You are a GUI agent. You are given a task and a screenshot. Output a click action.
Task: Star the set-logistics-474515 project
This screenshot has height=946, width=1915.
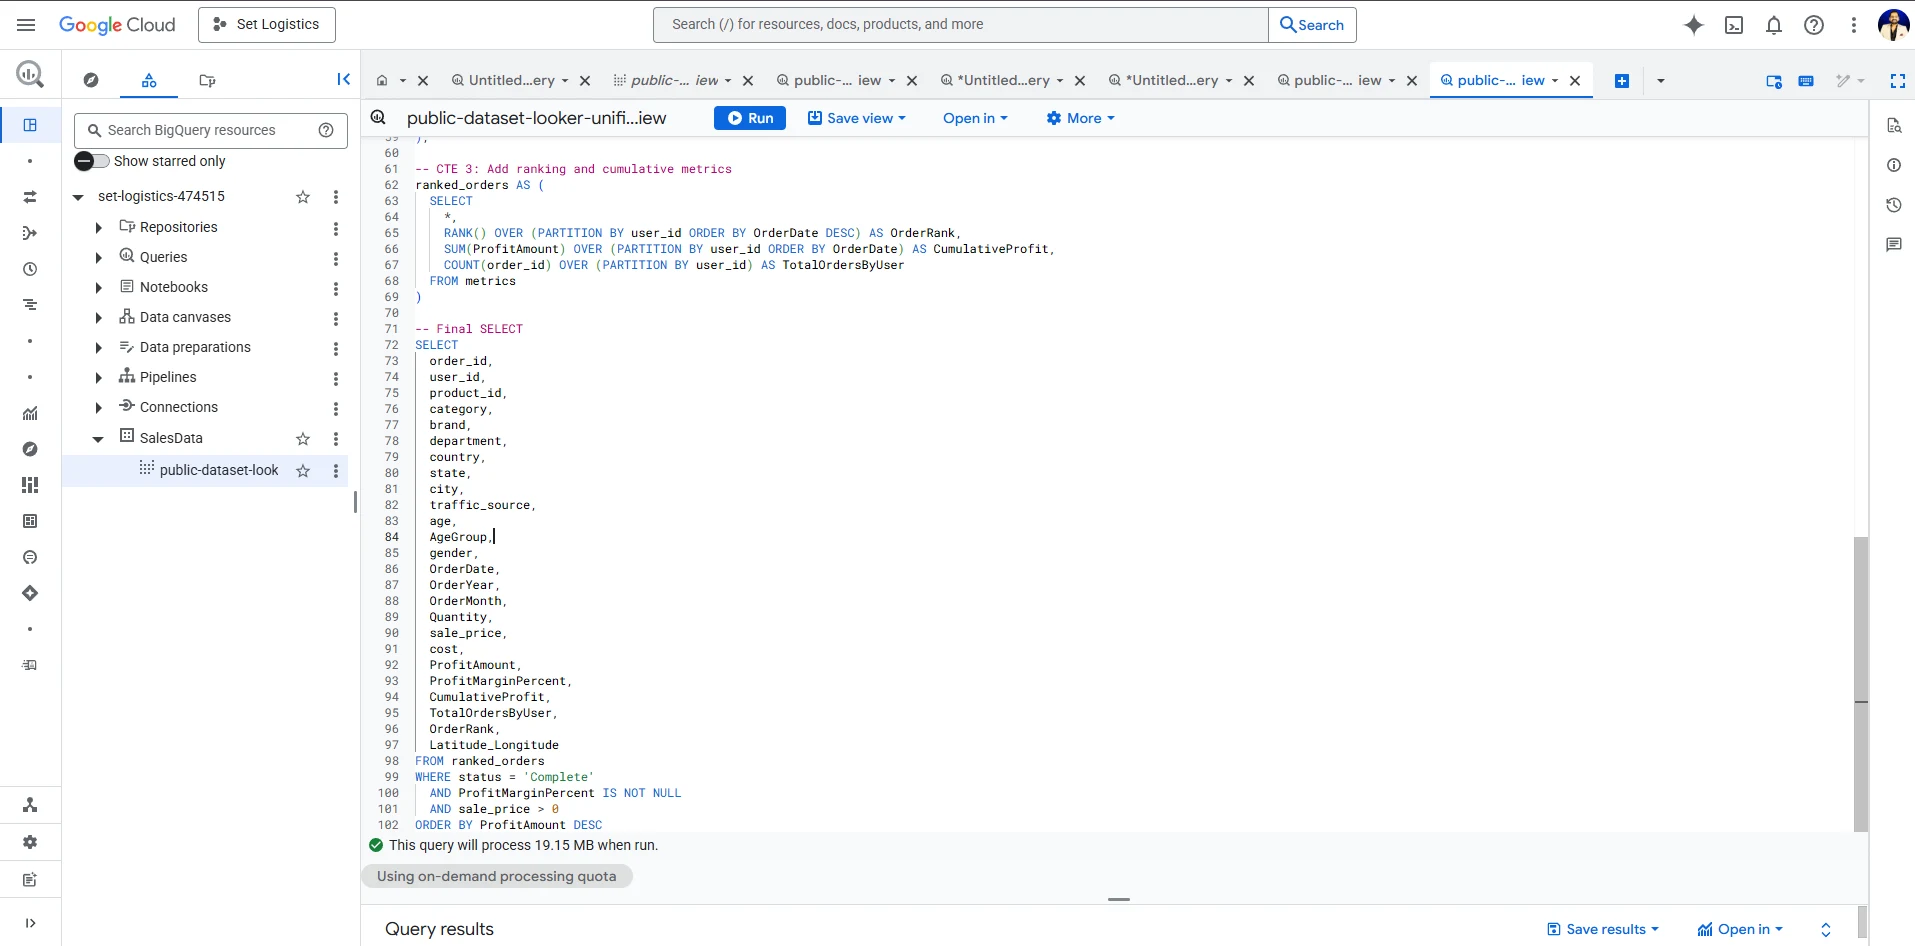(303, 197)
